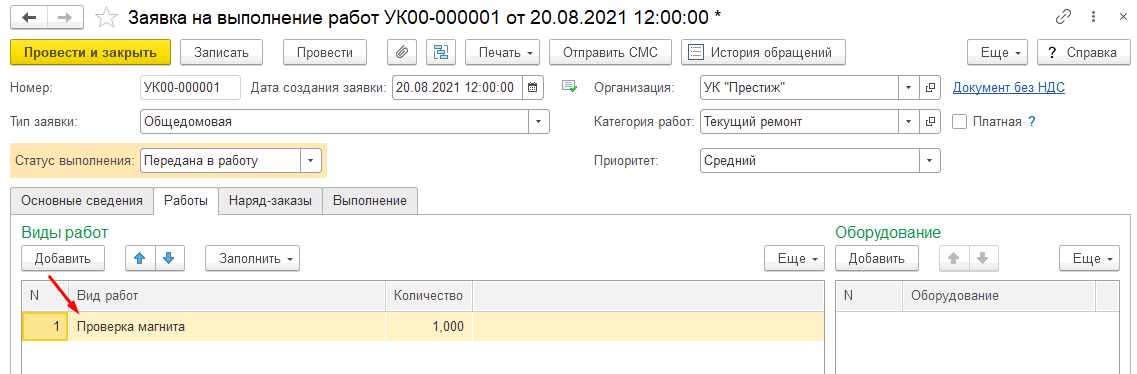
Task: Open calendar picker for creation date
Action: [532, 88]
